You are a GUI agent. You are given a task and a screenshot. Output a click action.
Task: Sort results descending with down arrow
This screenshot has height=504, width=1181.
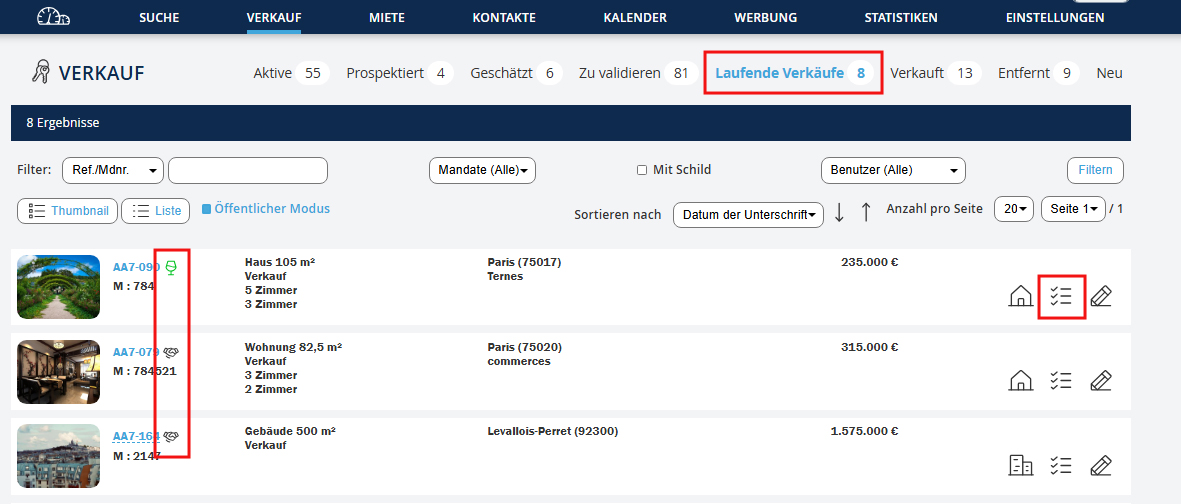point(839,212)
